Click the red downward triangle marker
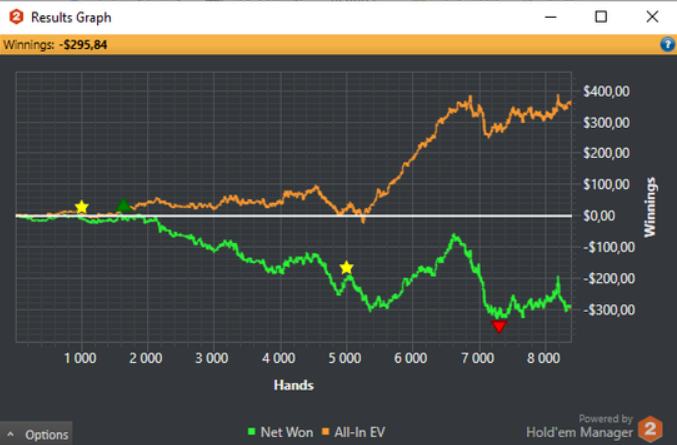The image size is (677, 445). pos(499,327)
